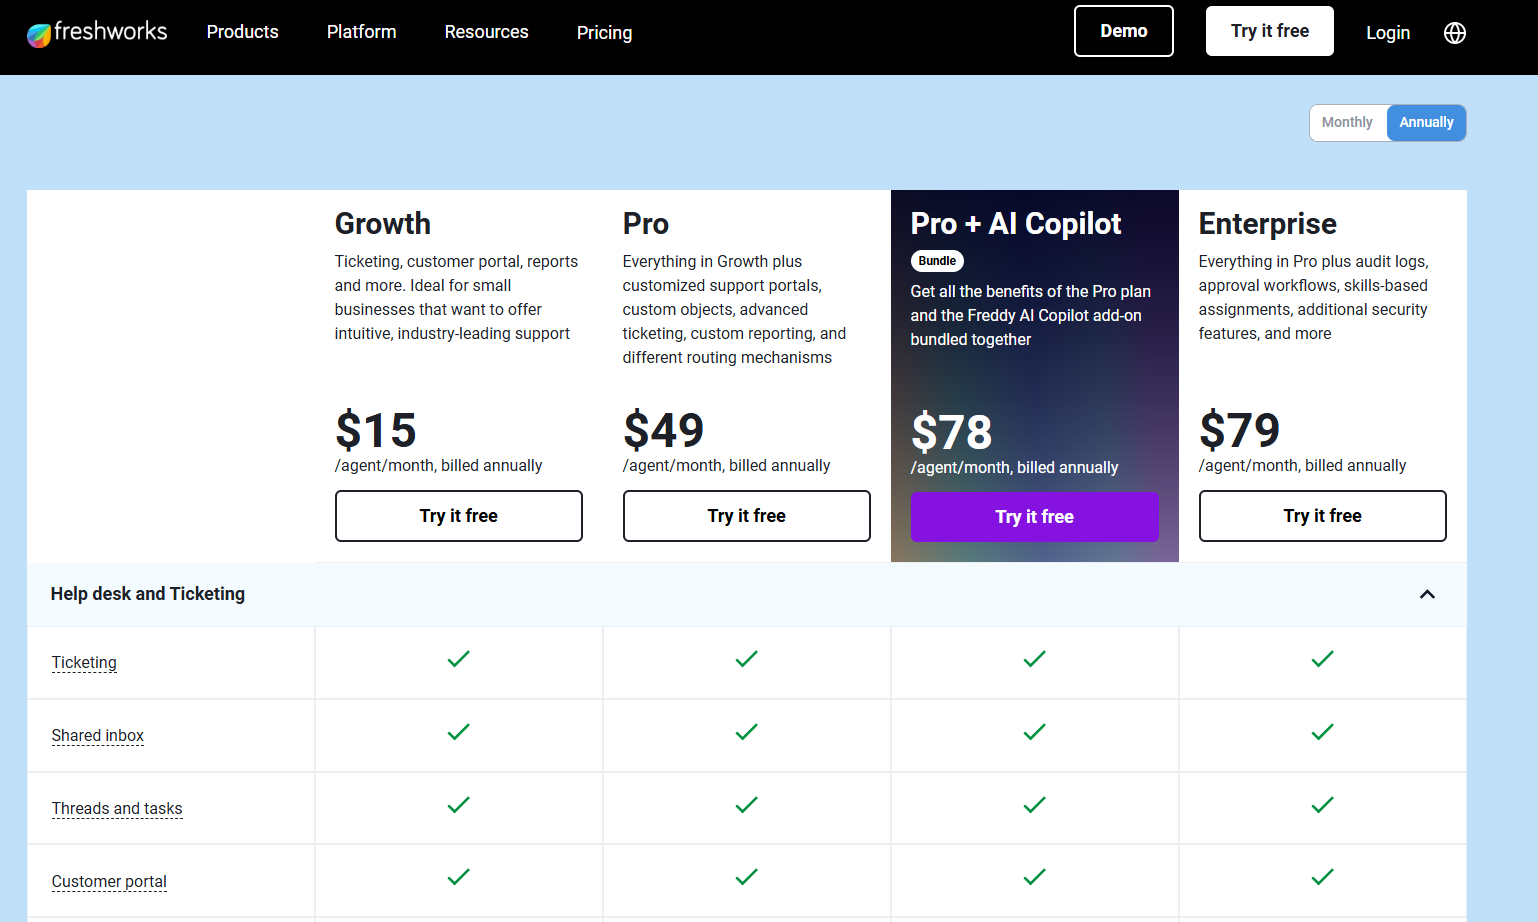
Task: Go to the Pricing page
Action: pyautogui.click(x=605, y=33)
